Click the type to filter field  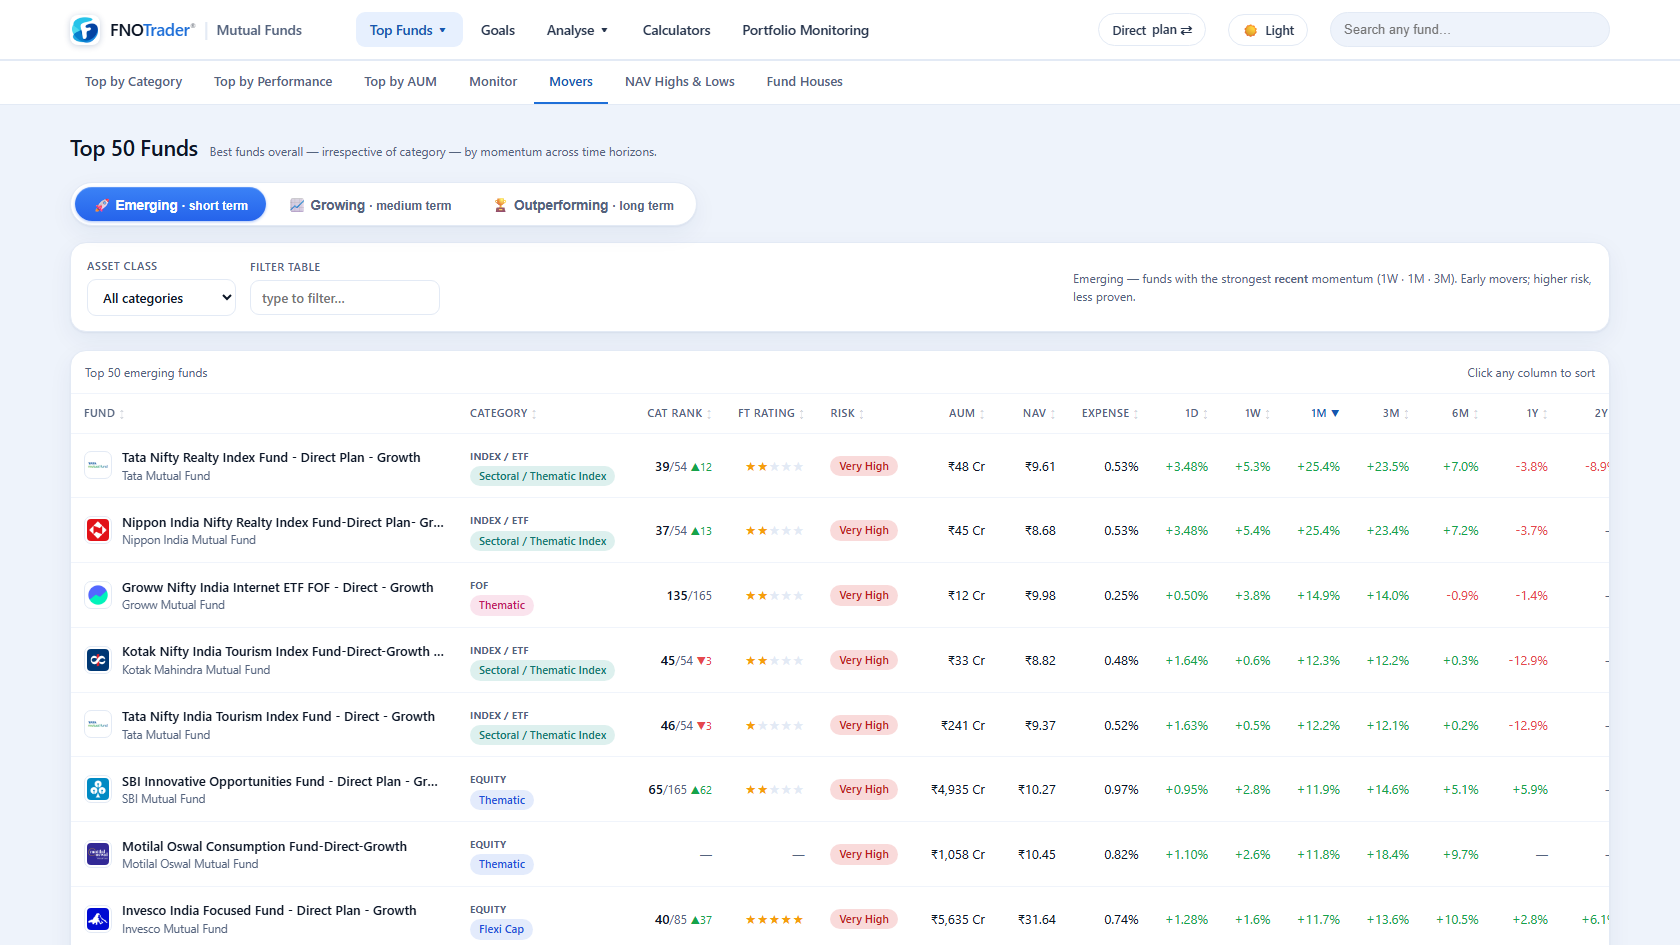click(x=344, y=298)
